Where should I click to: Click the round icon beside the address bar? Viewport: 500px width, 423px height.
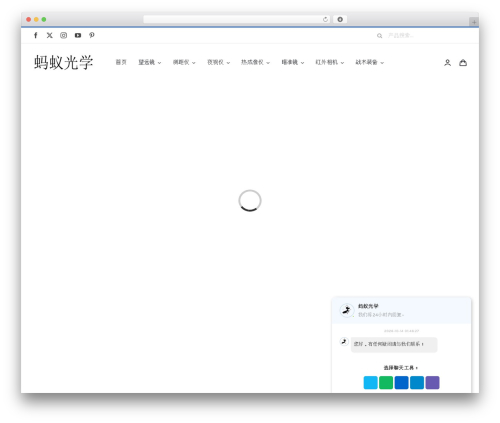[x=340, y=19]
